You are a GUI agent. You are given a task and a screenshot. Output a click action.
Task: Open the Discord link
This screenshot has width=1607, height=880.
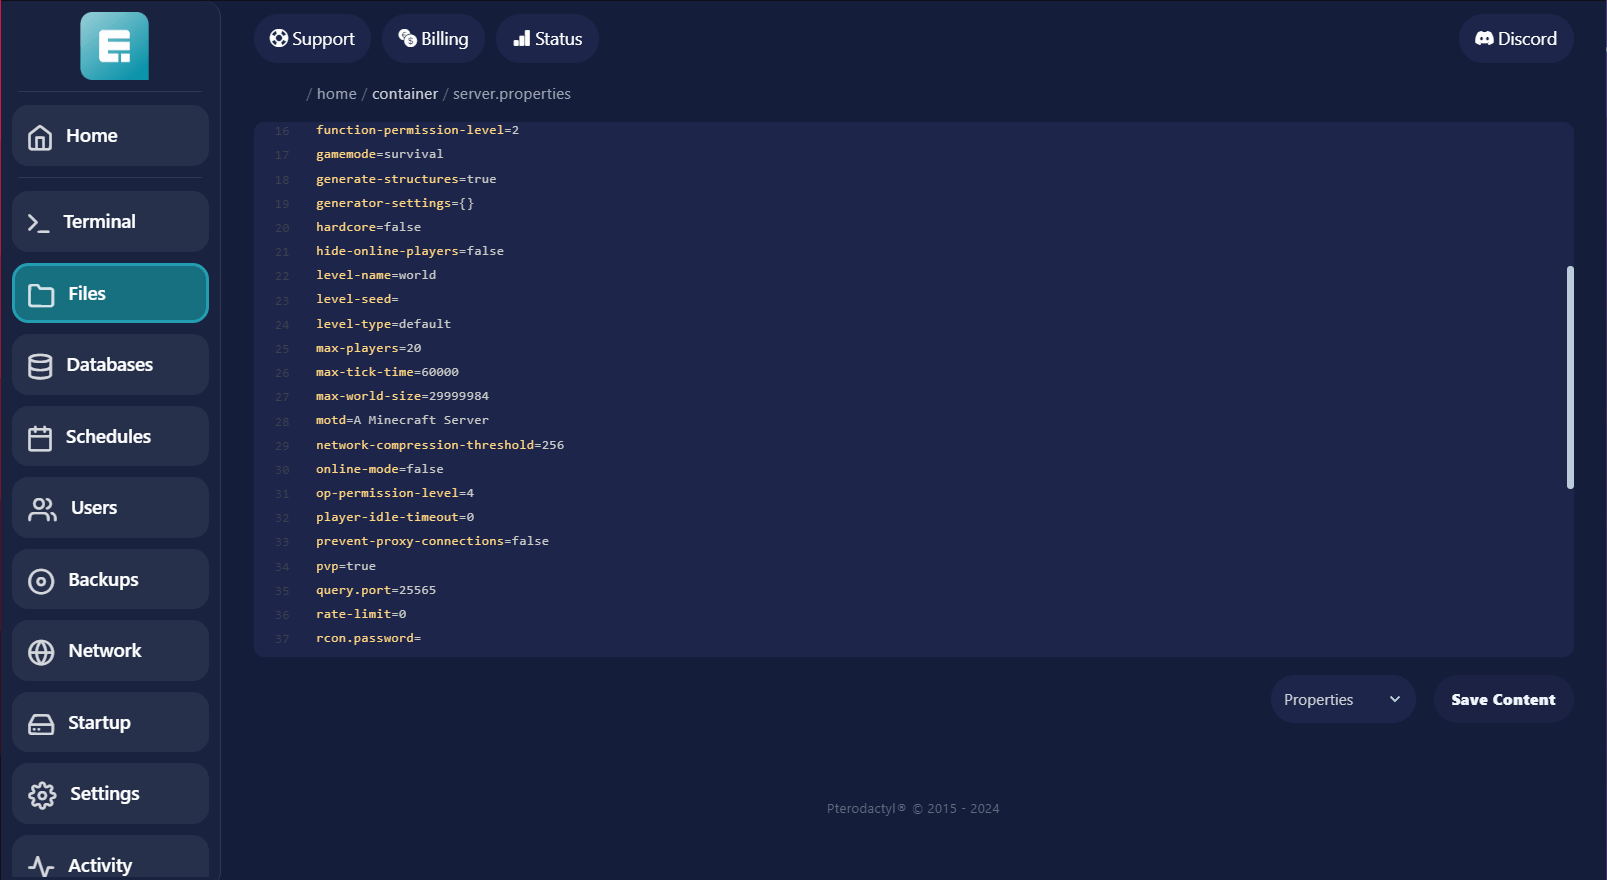click(1515, 39)
